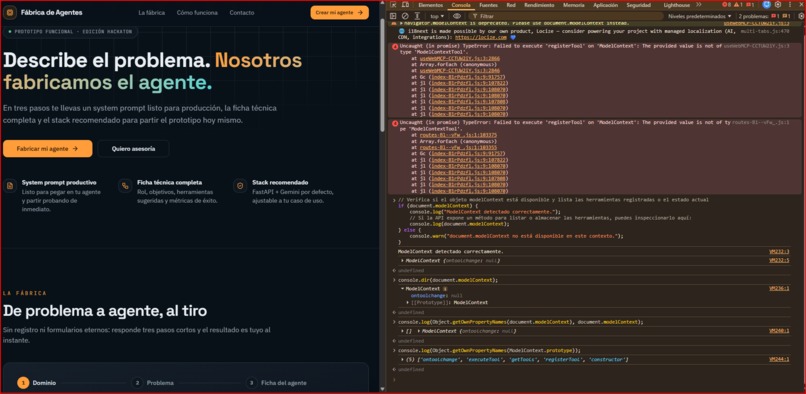
Task: Open the multi-tabs.js:470 source link
Action: point(764,31)
